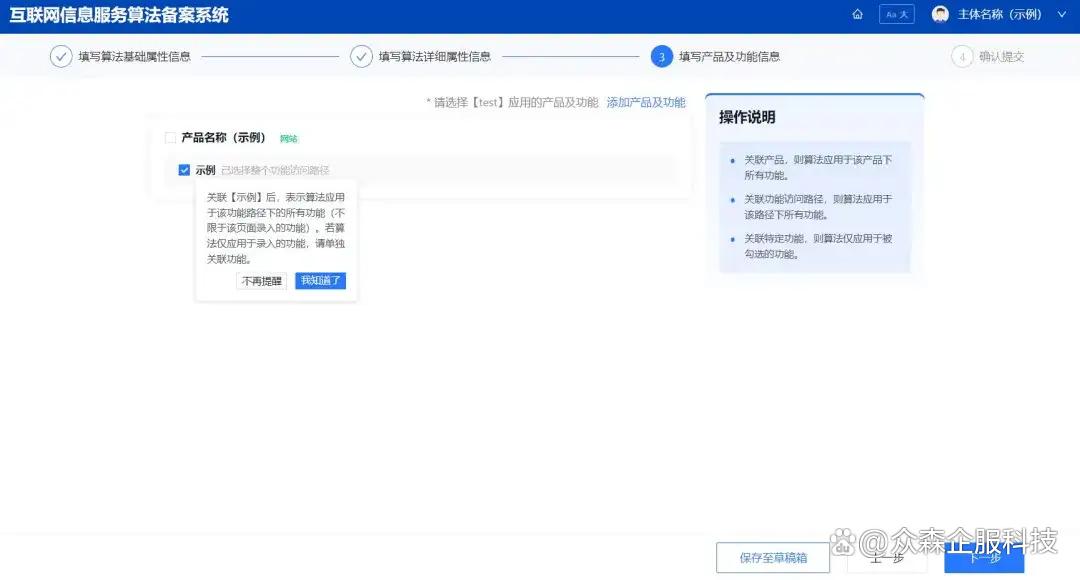The height and width of the screenshot is (580, 1080).
Task: Click the 上一步 button
Action: coord(887,558)
